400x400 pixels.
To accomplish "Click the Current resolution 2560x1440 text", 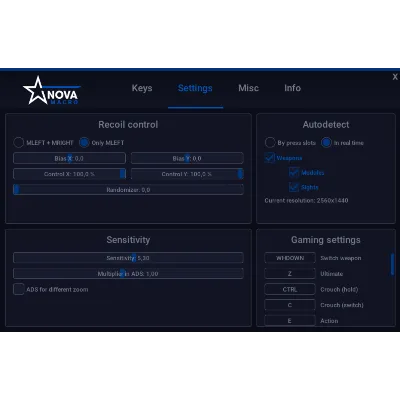I will 306,201.
